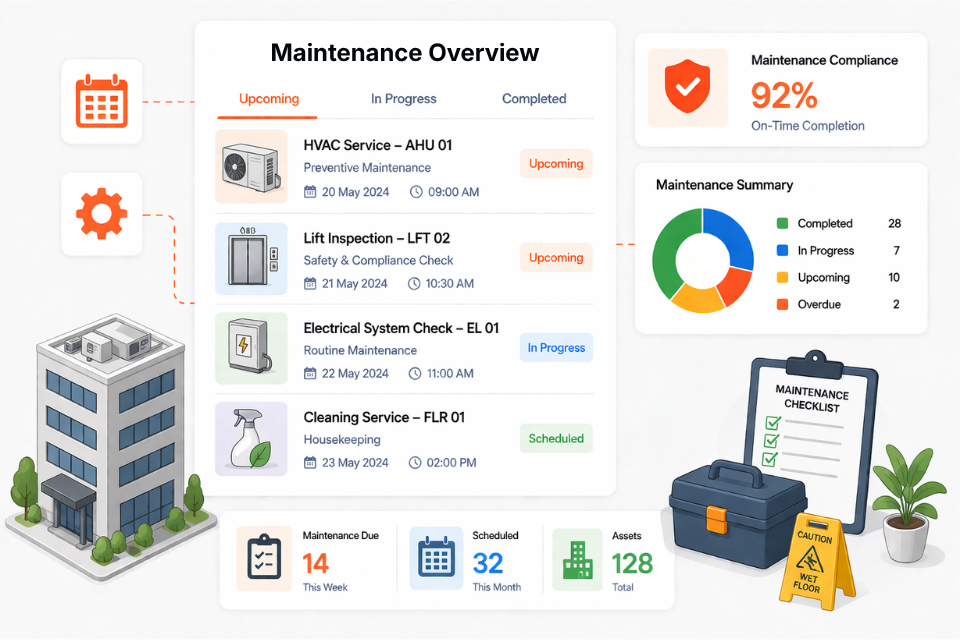
Task: Select green Completed legend swatch
Action: coord(782,223)
